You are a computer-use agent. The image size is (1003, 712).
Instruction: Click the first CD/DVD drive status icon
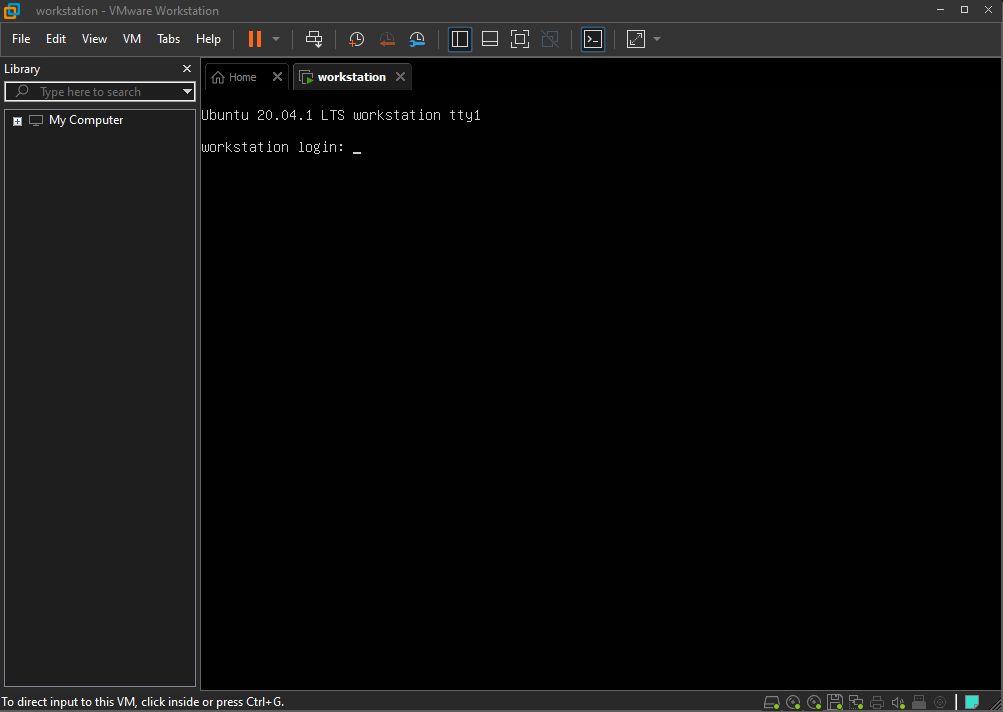pyautogui.click(x=793, y=702)
